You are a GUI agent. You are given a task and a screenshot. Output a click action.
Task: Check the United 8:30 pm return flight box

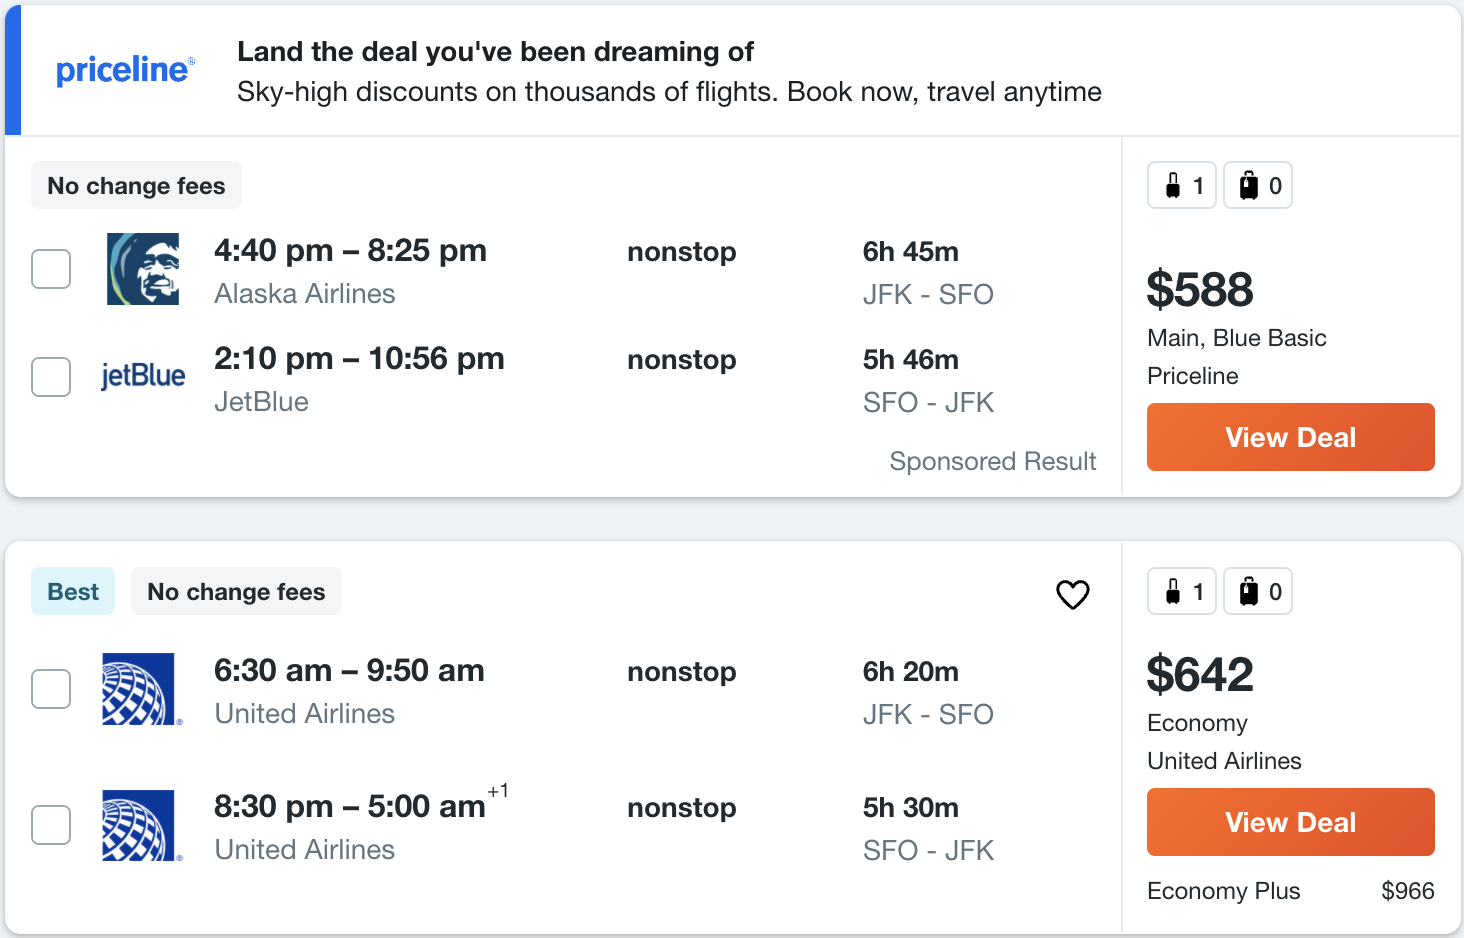51,825
